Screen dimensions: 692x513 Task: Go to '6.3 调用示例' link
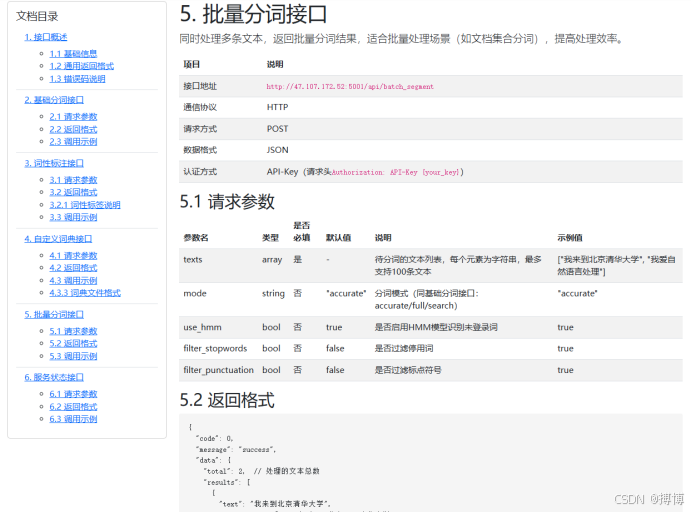click(73, 419)
